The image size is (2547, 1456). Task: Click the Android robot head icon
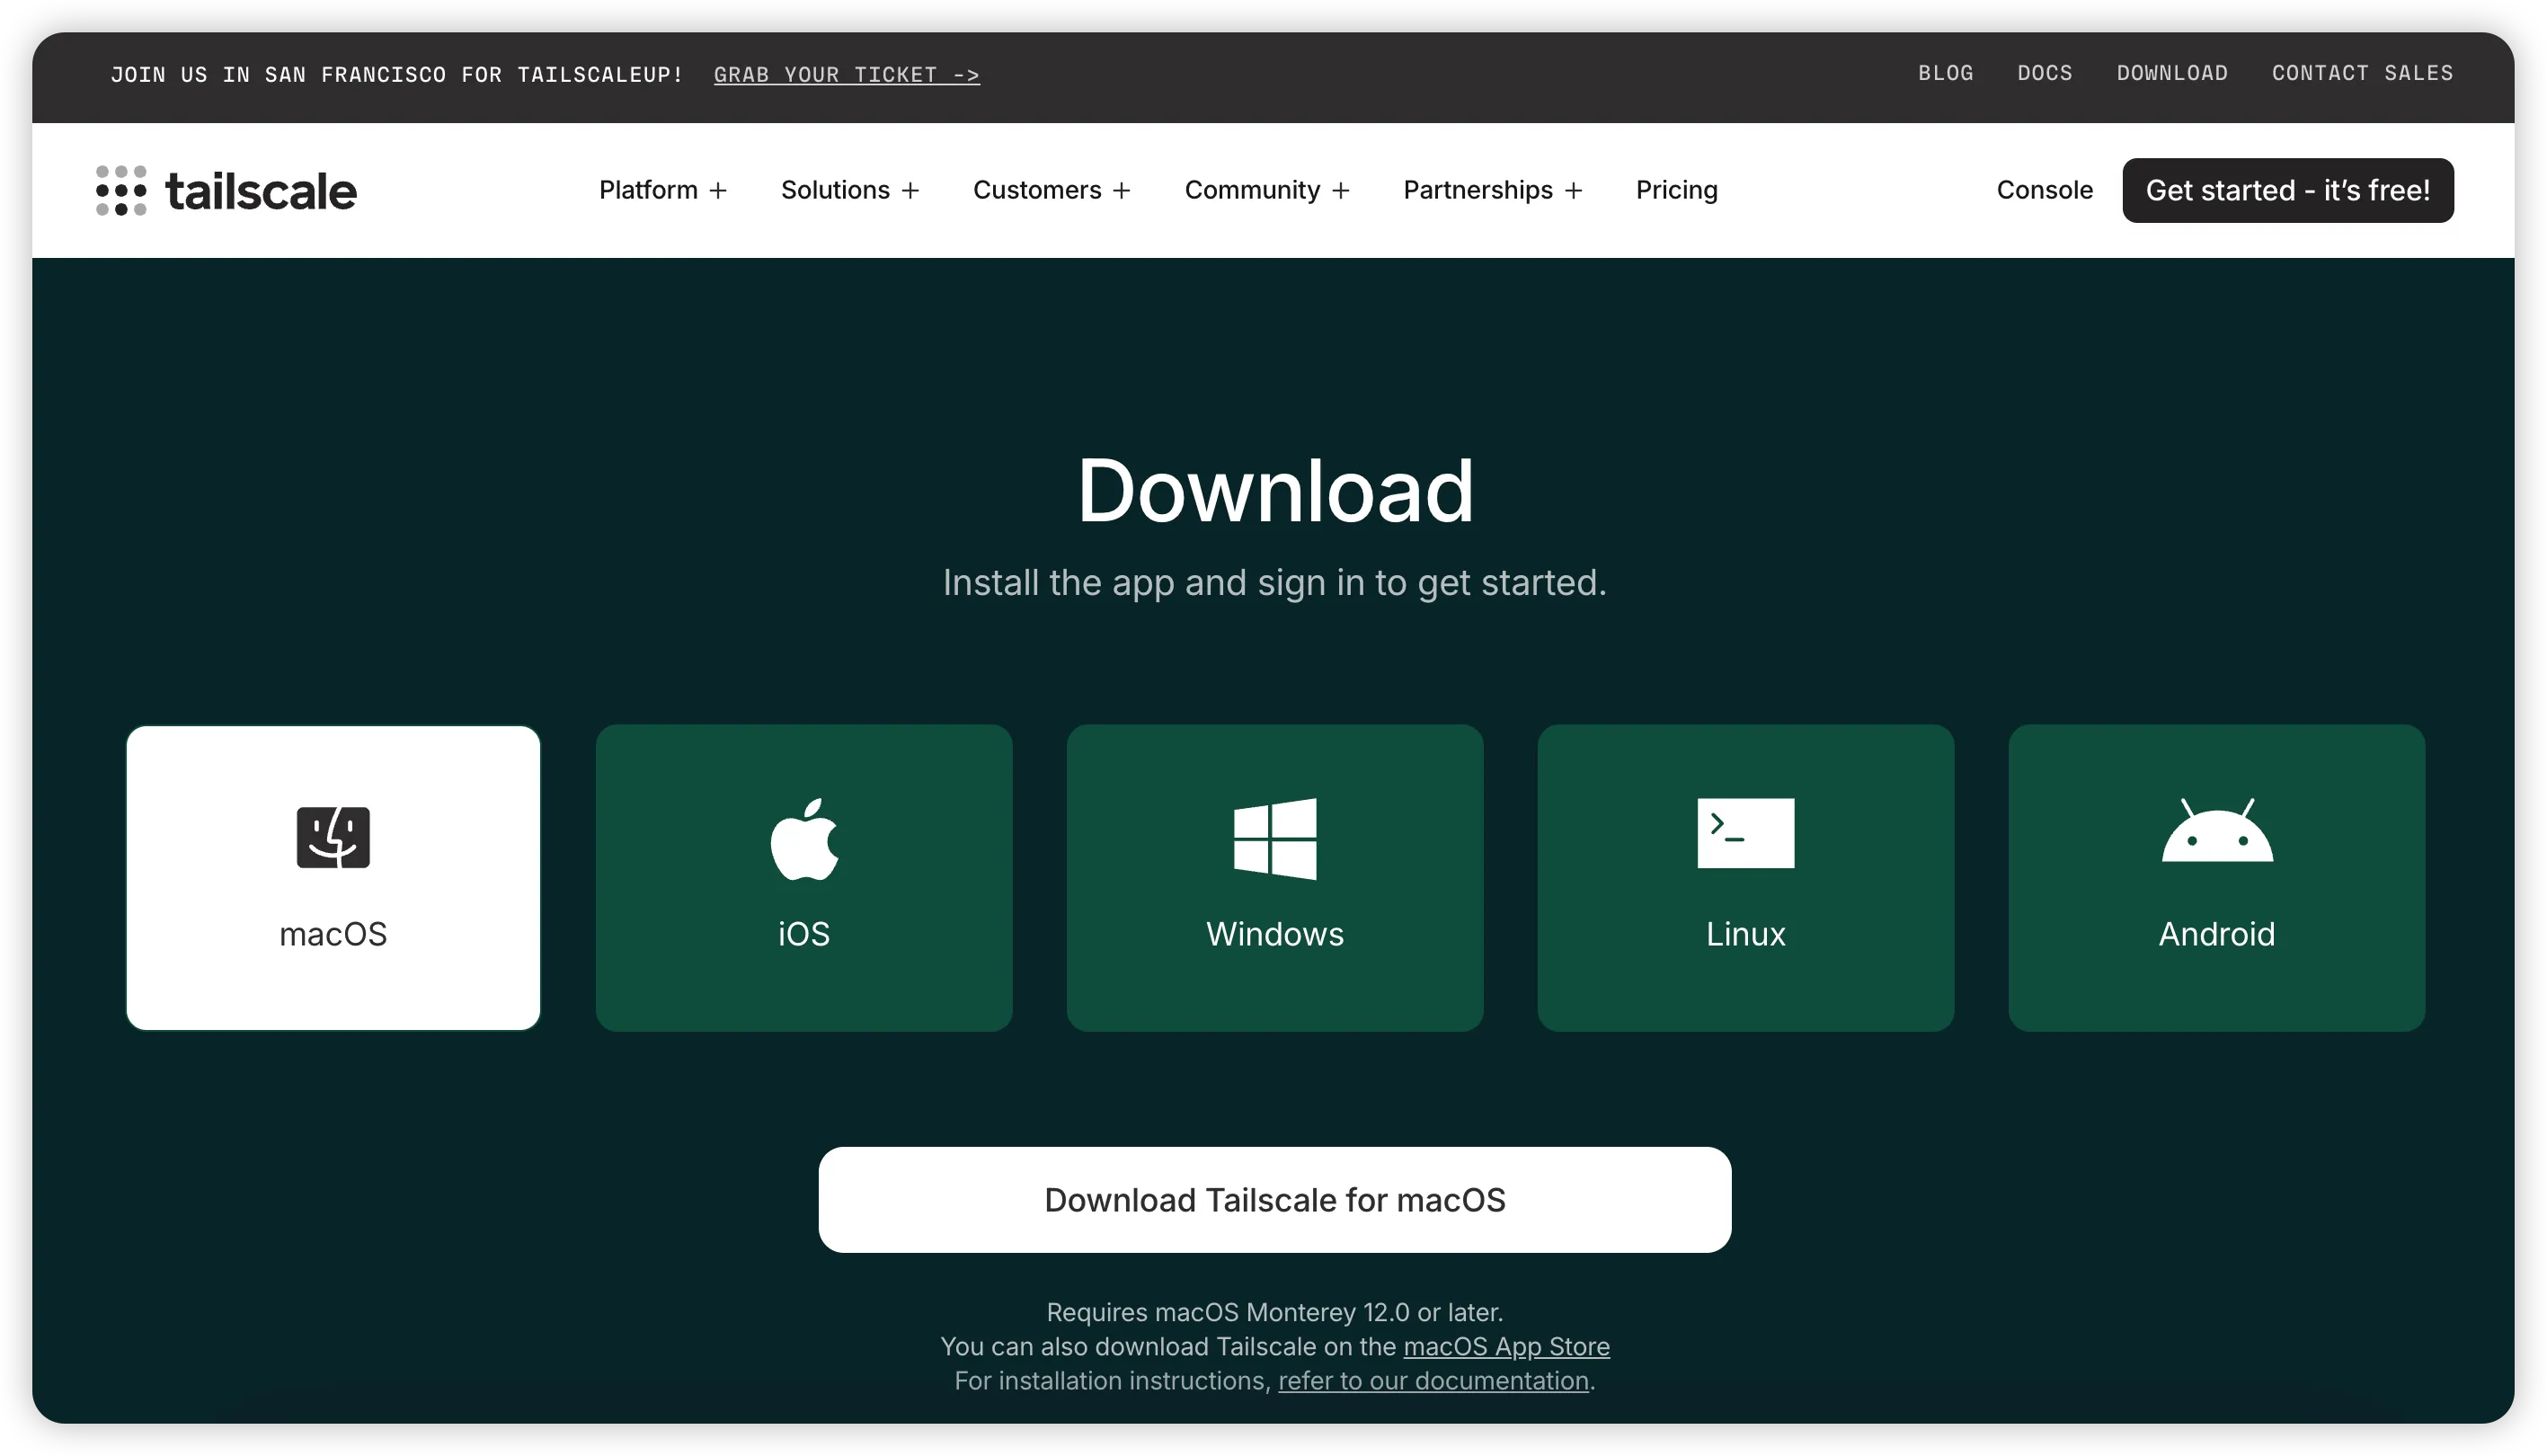coord(2216,829)
